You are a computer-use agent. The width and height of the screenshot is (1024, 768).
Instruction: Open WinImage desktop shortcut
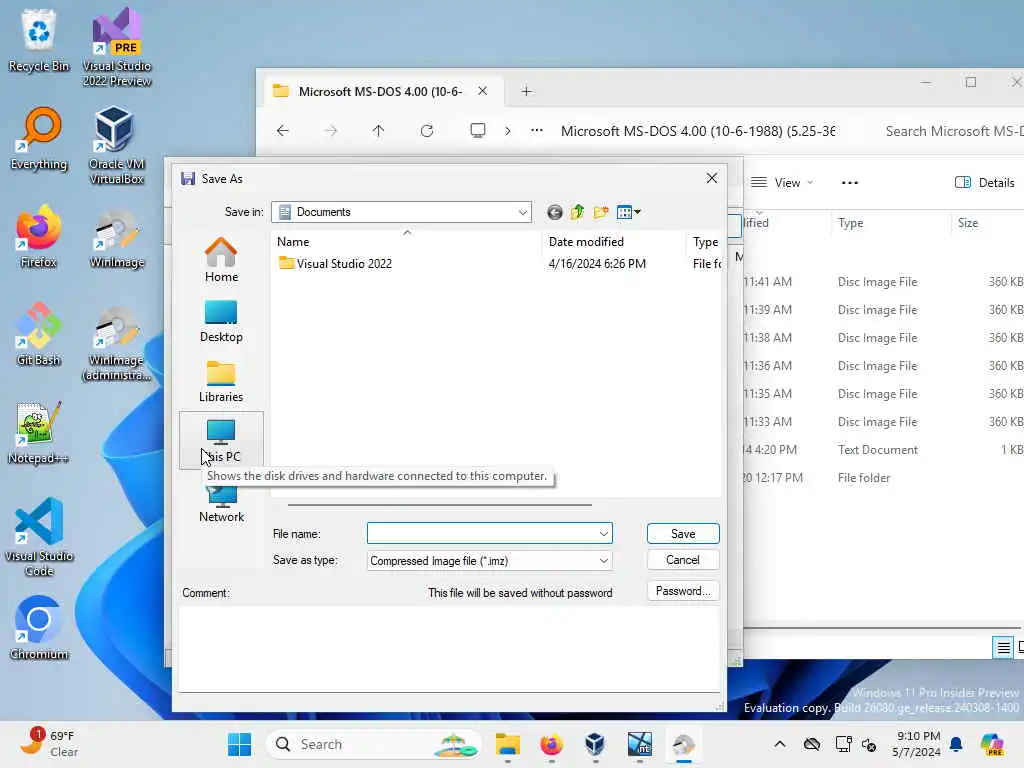coord(117,238)
